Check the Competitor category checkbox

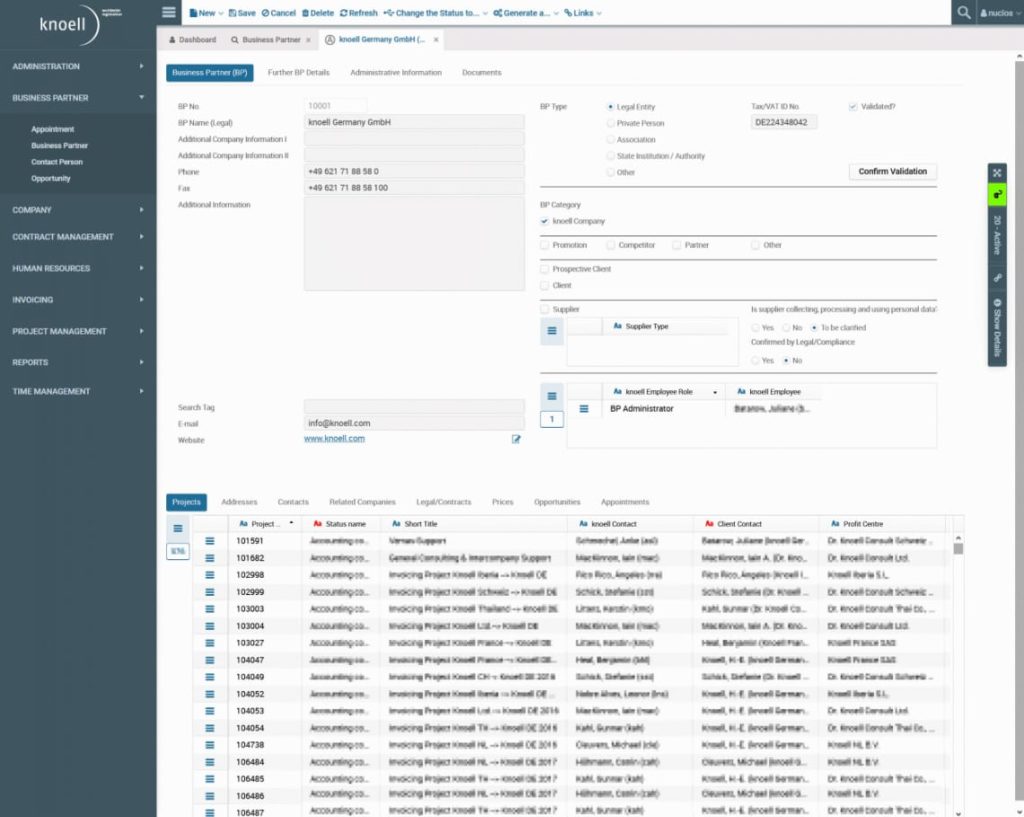click(610, 245)
